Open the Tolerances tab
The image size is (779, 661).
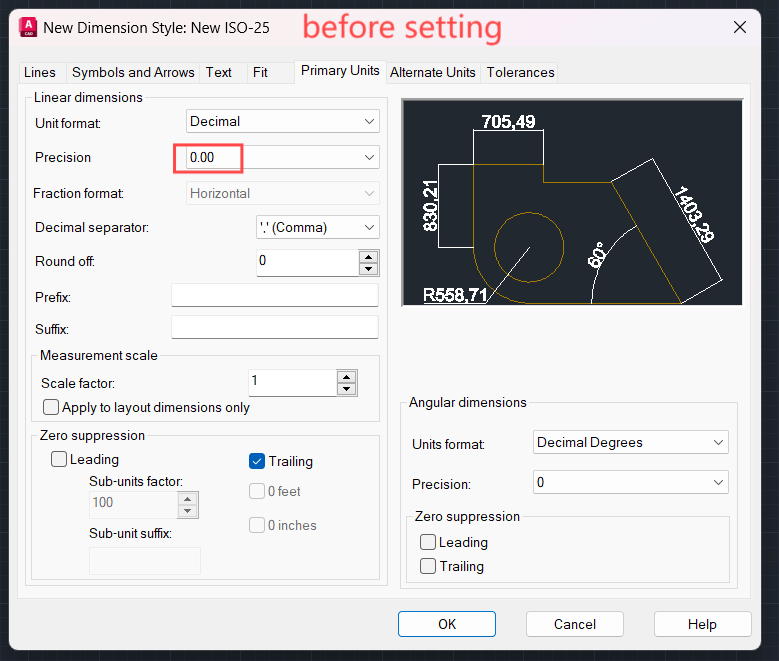click(x=520, y=72)
